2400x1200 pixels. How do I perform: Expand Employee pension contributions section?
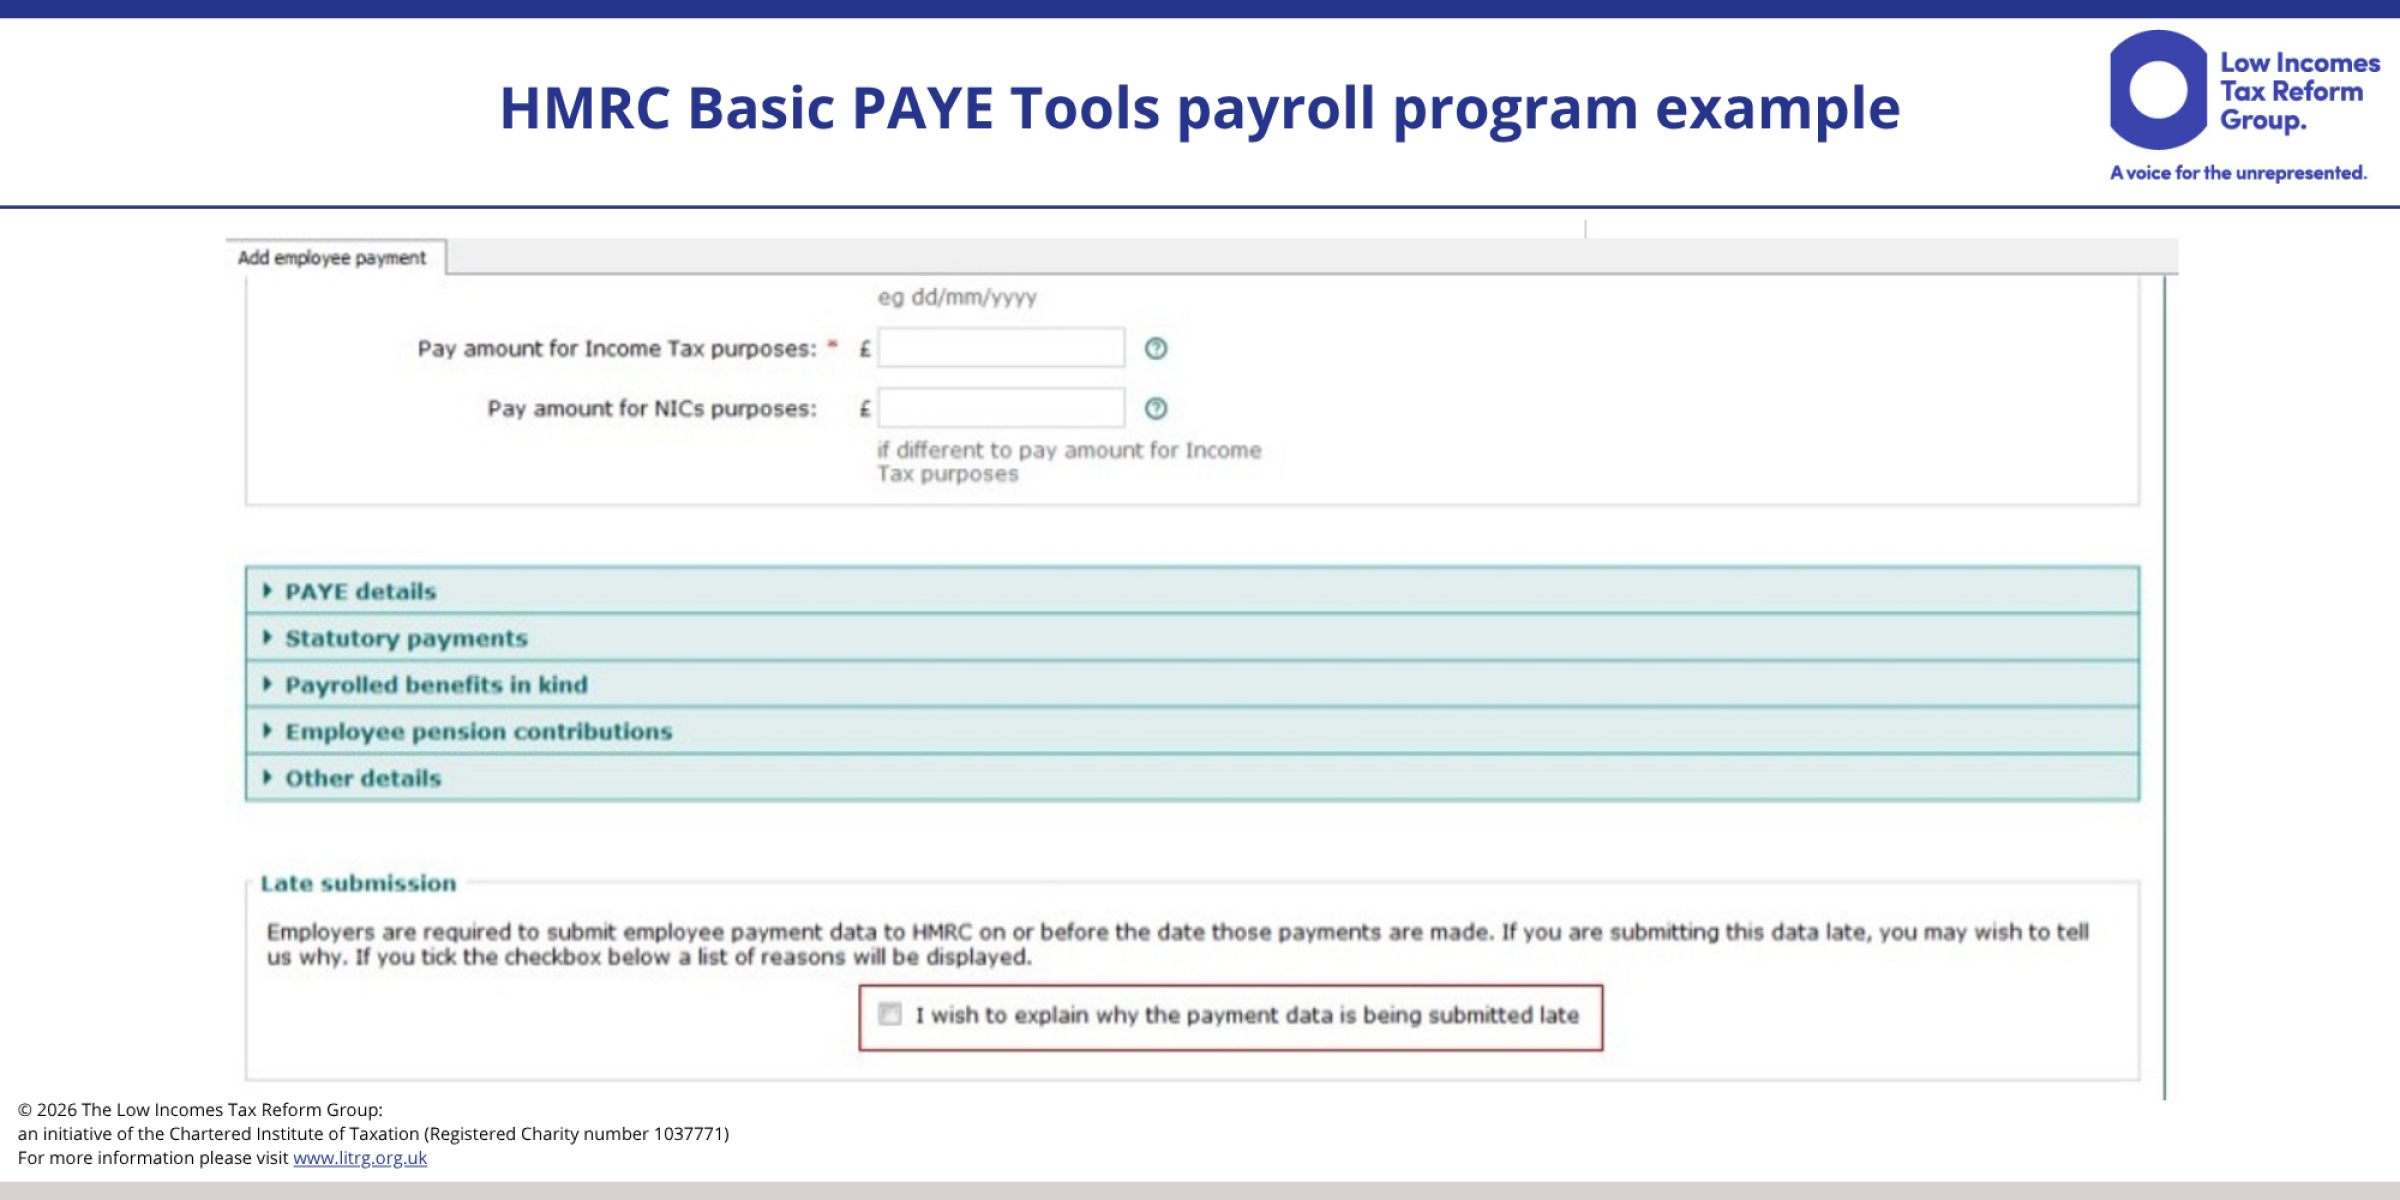point(1192,731)
